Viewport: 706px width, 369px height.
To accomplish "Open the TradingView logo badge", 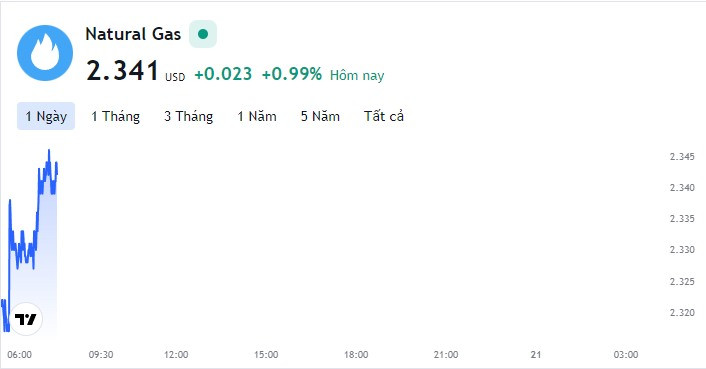I will pos(26,319).
